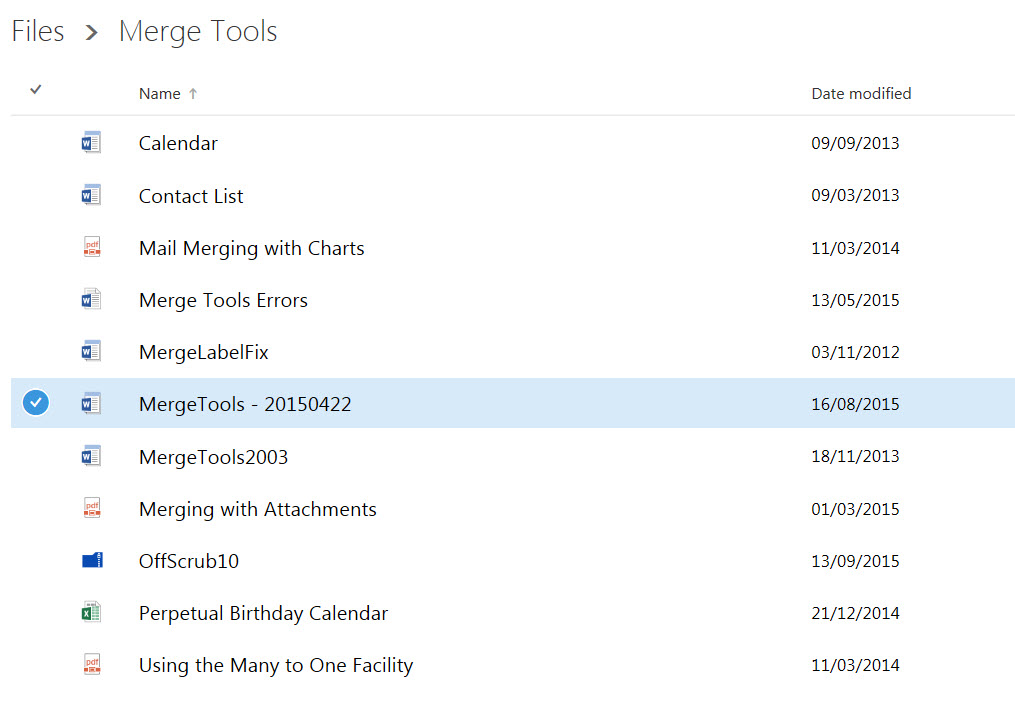Uncheck the selected MergeTools - 20150422 row

36,403
